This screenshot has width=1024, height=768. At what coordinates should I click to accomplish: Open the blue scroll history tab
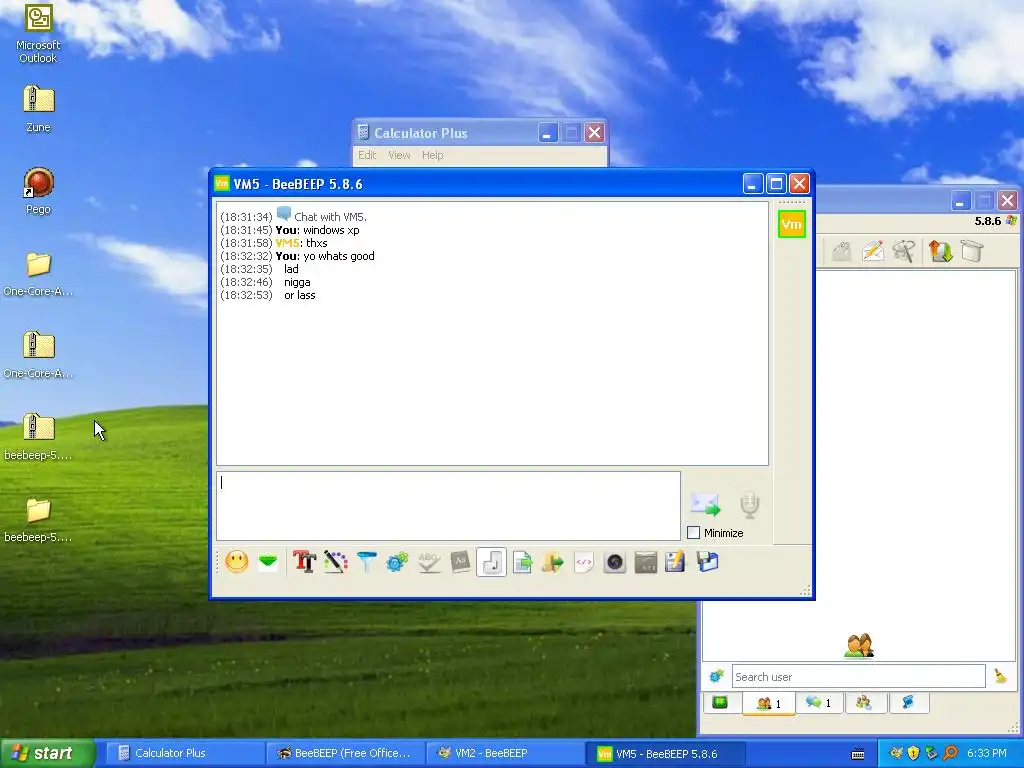click(908, 703)
